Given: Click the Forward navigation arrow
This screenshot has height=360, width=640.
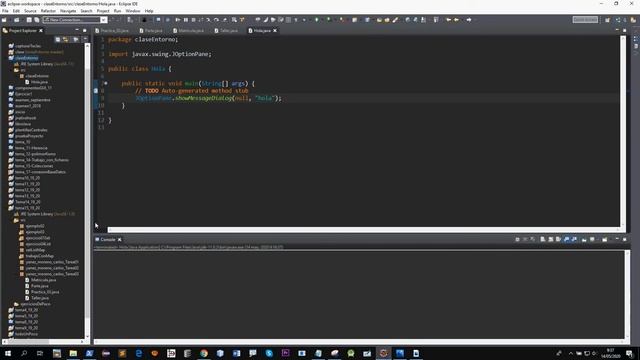Looking at the screenshot, I should (469, 20).
